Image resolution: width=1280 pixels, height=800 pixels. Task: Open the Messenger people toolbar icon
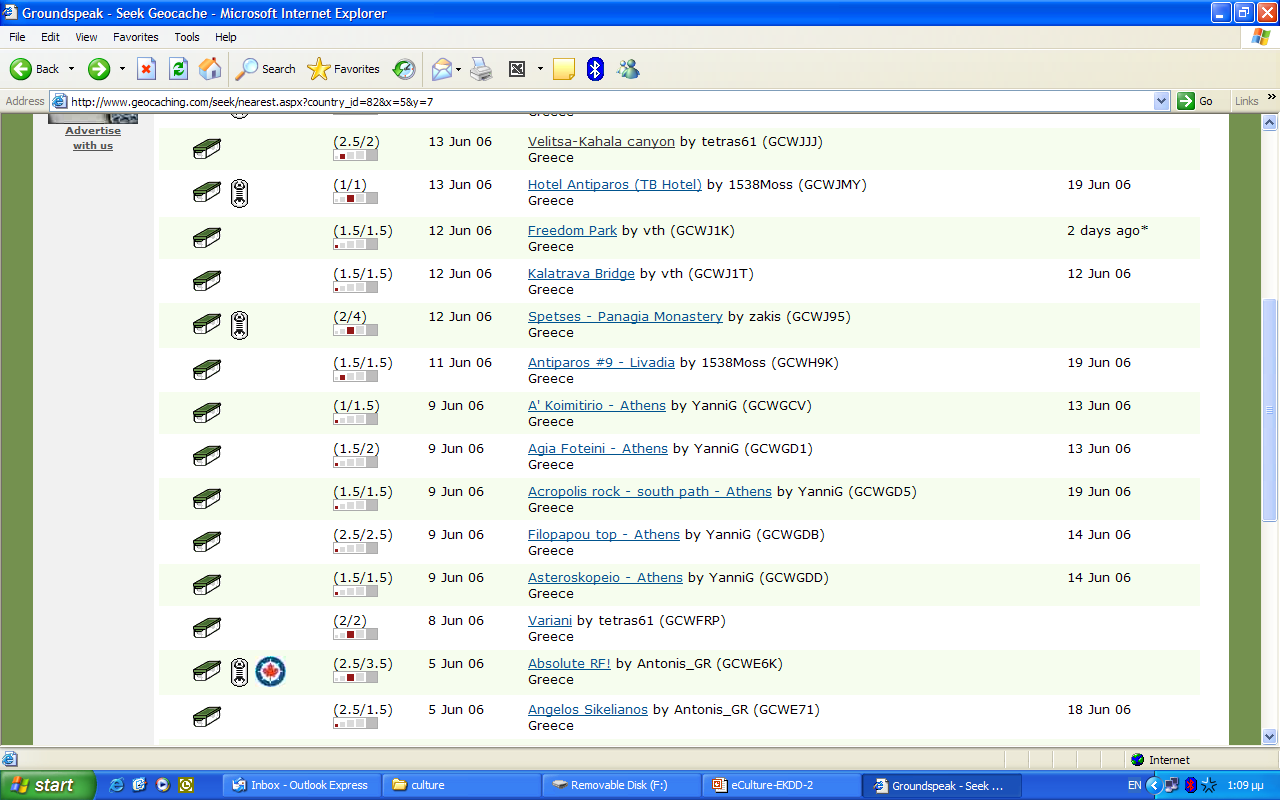628,69
